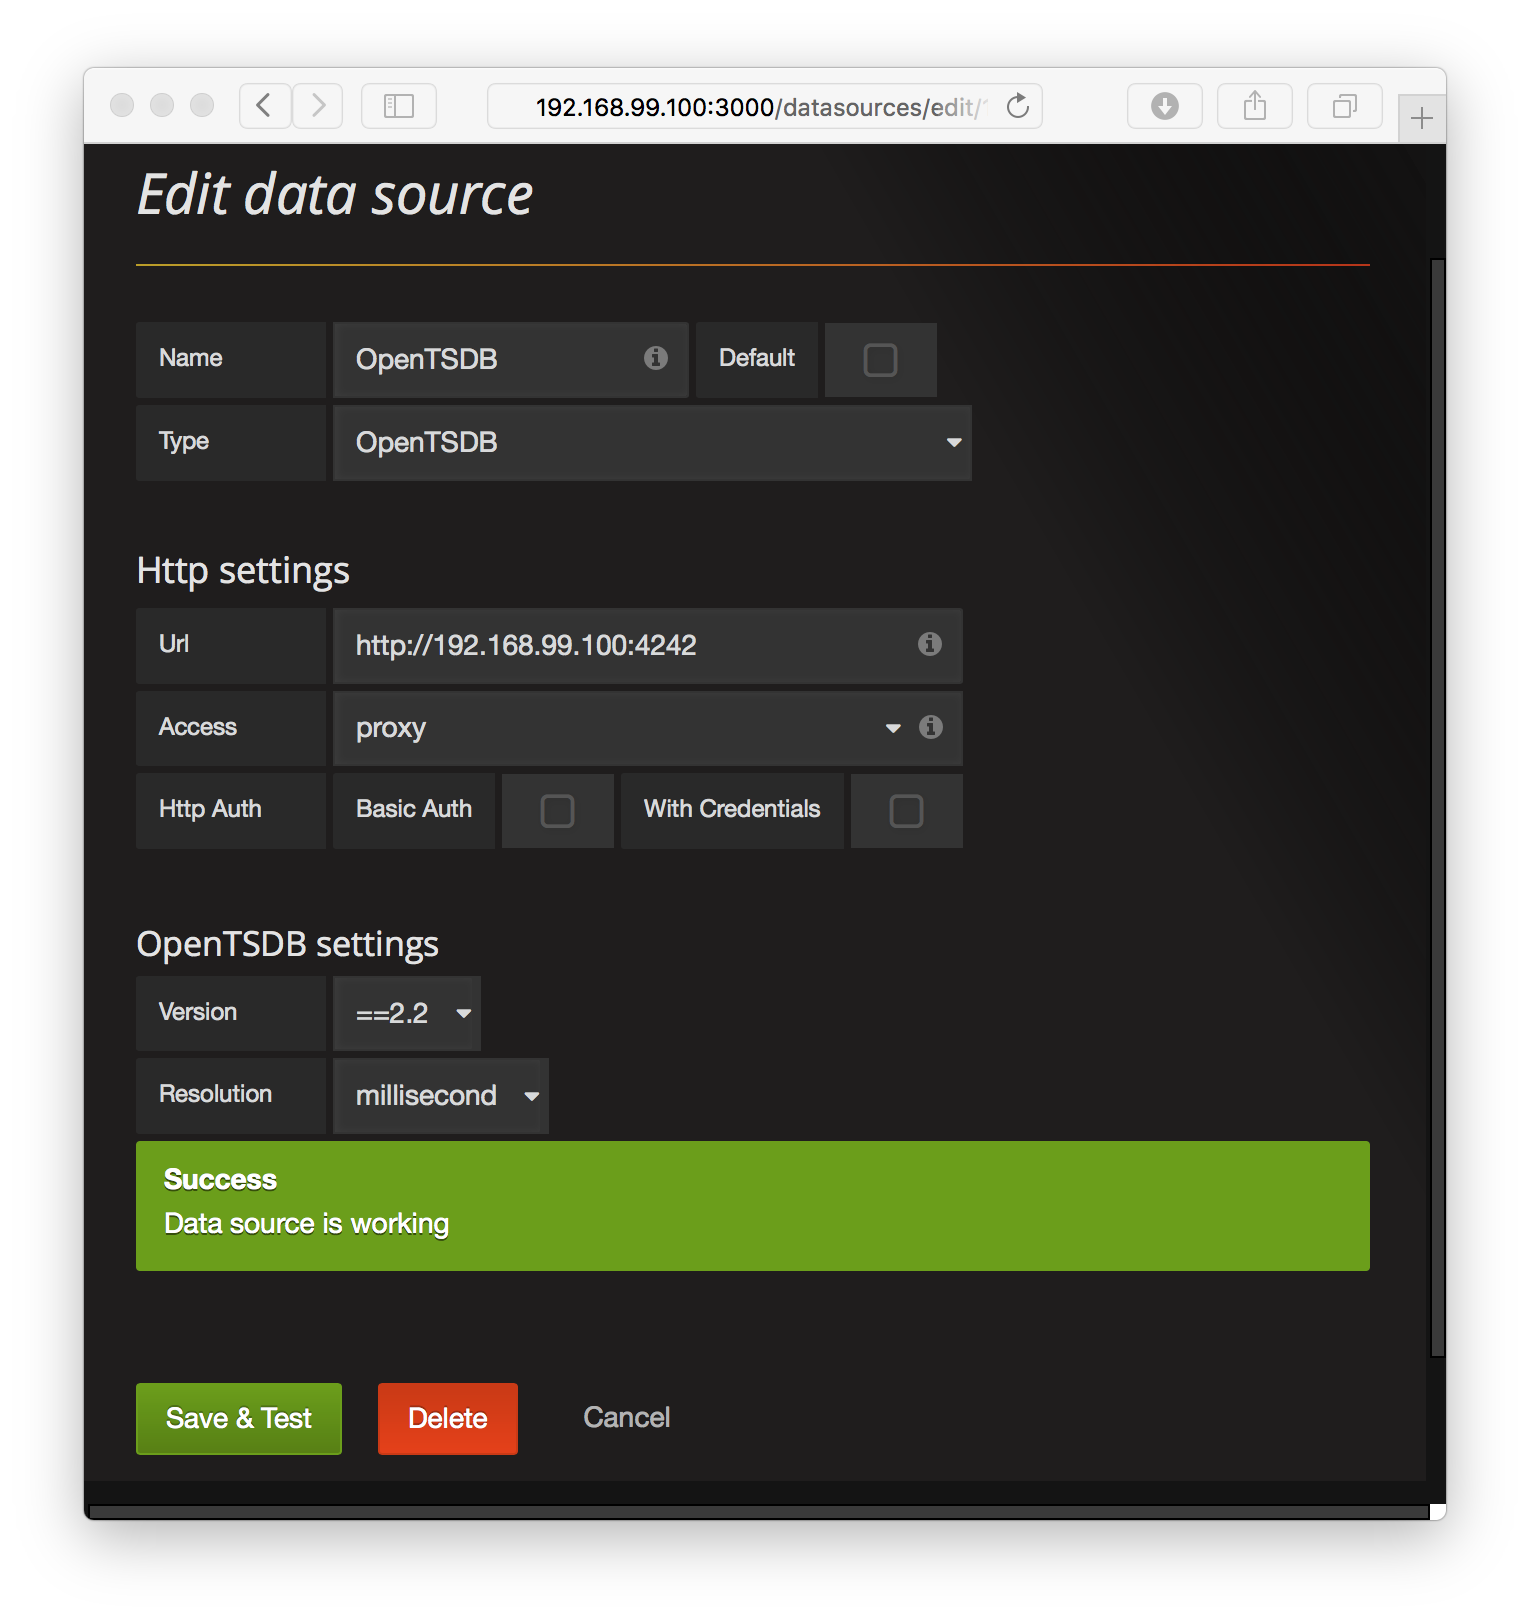Toggle the Default checkbox
This screenshot has height=1620, width=1530.
pyautogui.click(x=880, y=360)
